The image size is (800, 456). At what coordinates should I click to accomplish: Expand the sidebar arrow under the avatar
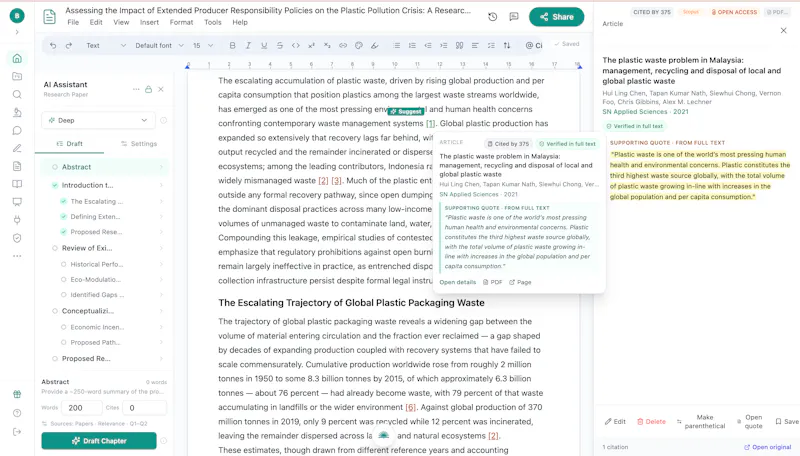pos(17,32)
